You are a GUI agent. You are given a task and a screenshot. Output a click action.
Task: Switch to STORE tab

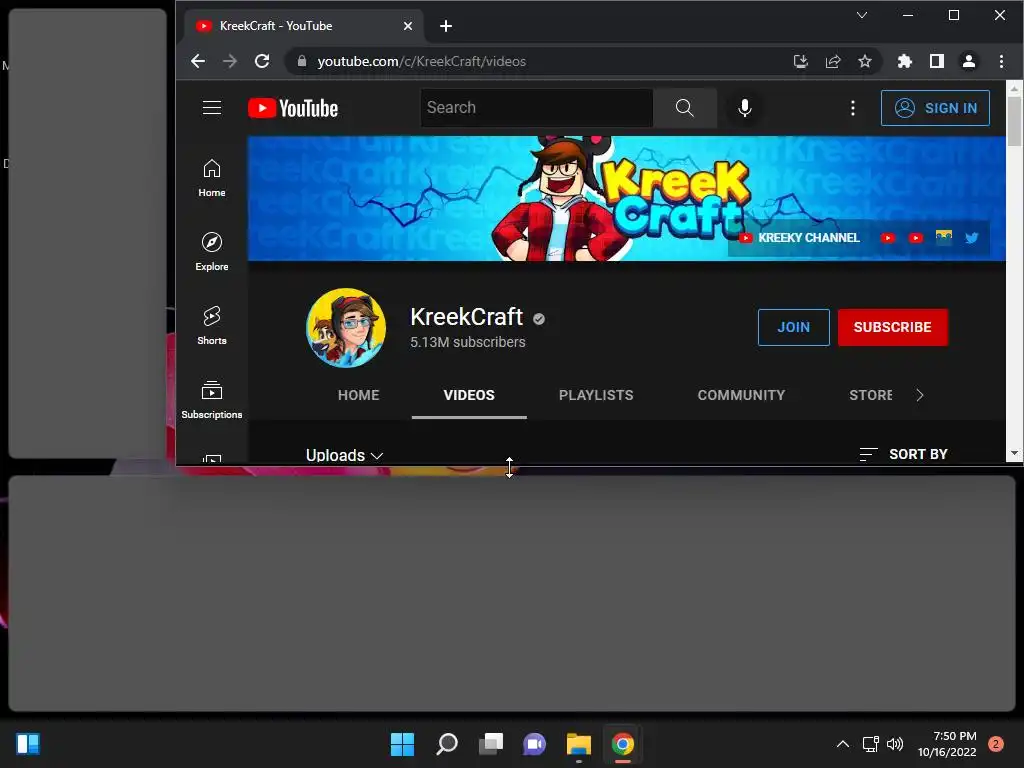[871, 395]
